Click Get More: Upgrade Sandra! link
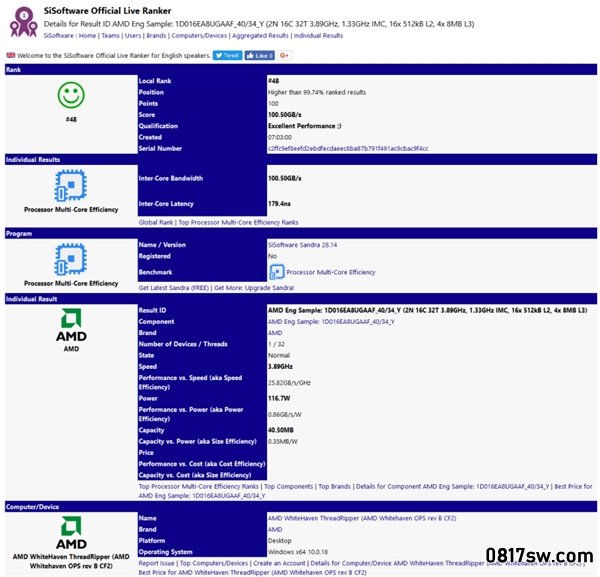Screen dimensions: 600x577 [254, 288]
